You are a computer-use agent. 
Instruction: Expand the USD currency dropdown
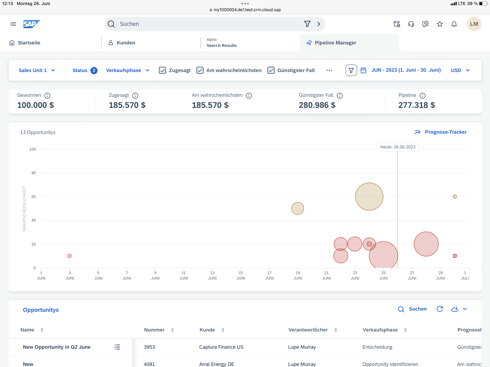tap(460, 70)
